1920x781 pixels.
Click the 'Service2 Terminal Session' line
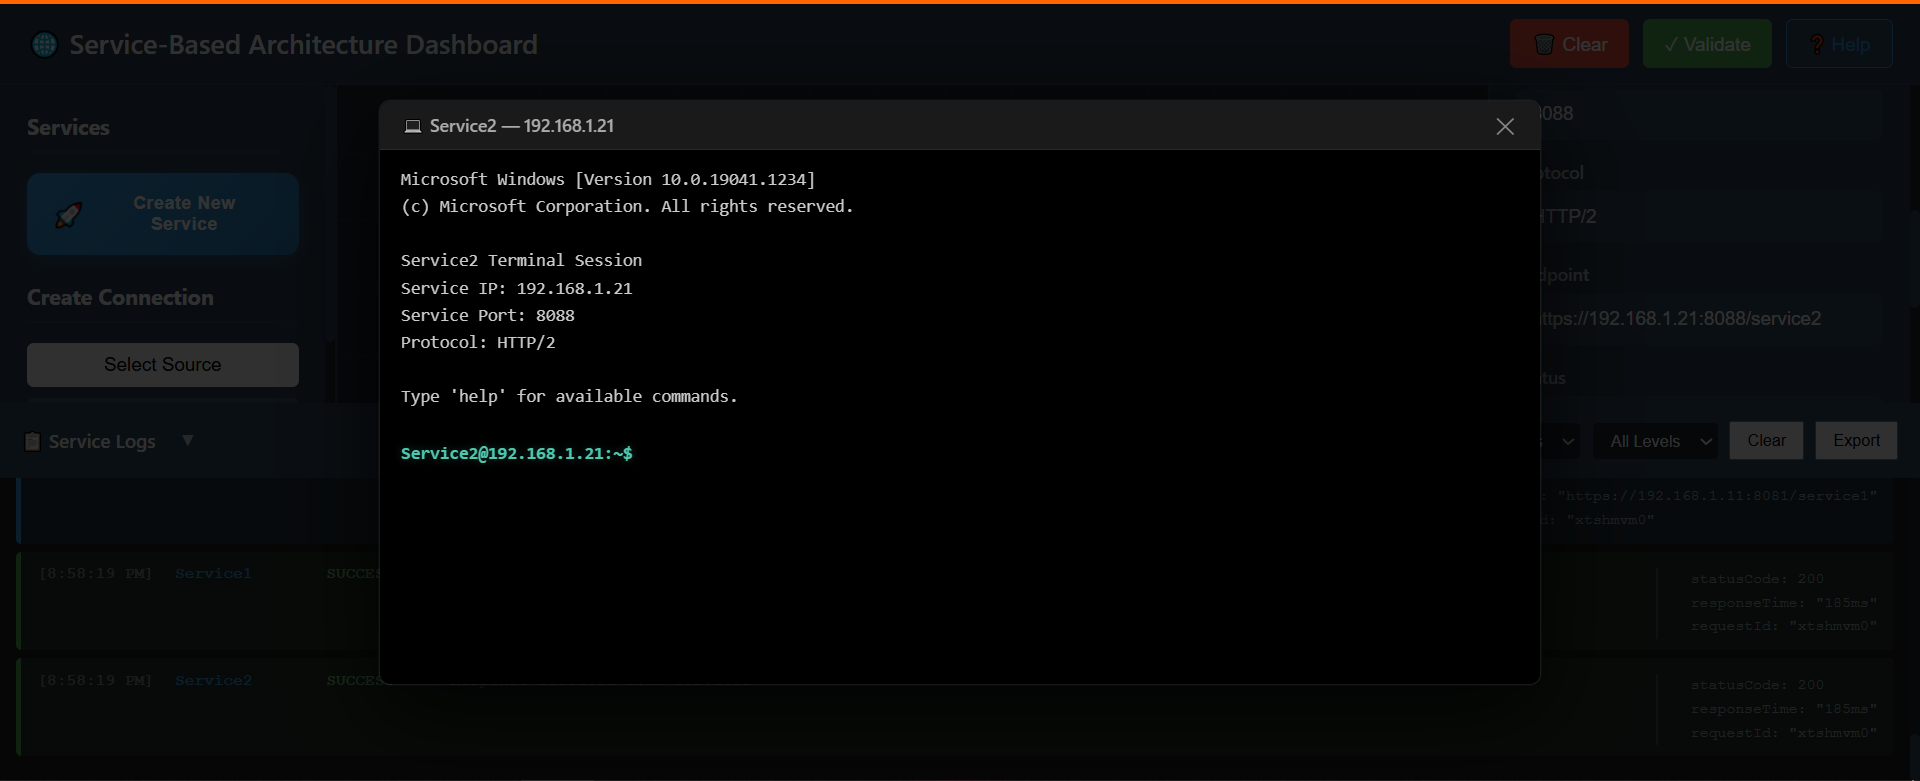(x=521, y=260)
